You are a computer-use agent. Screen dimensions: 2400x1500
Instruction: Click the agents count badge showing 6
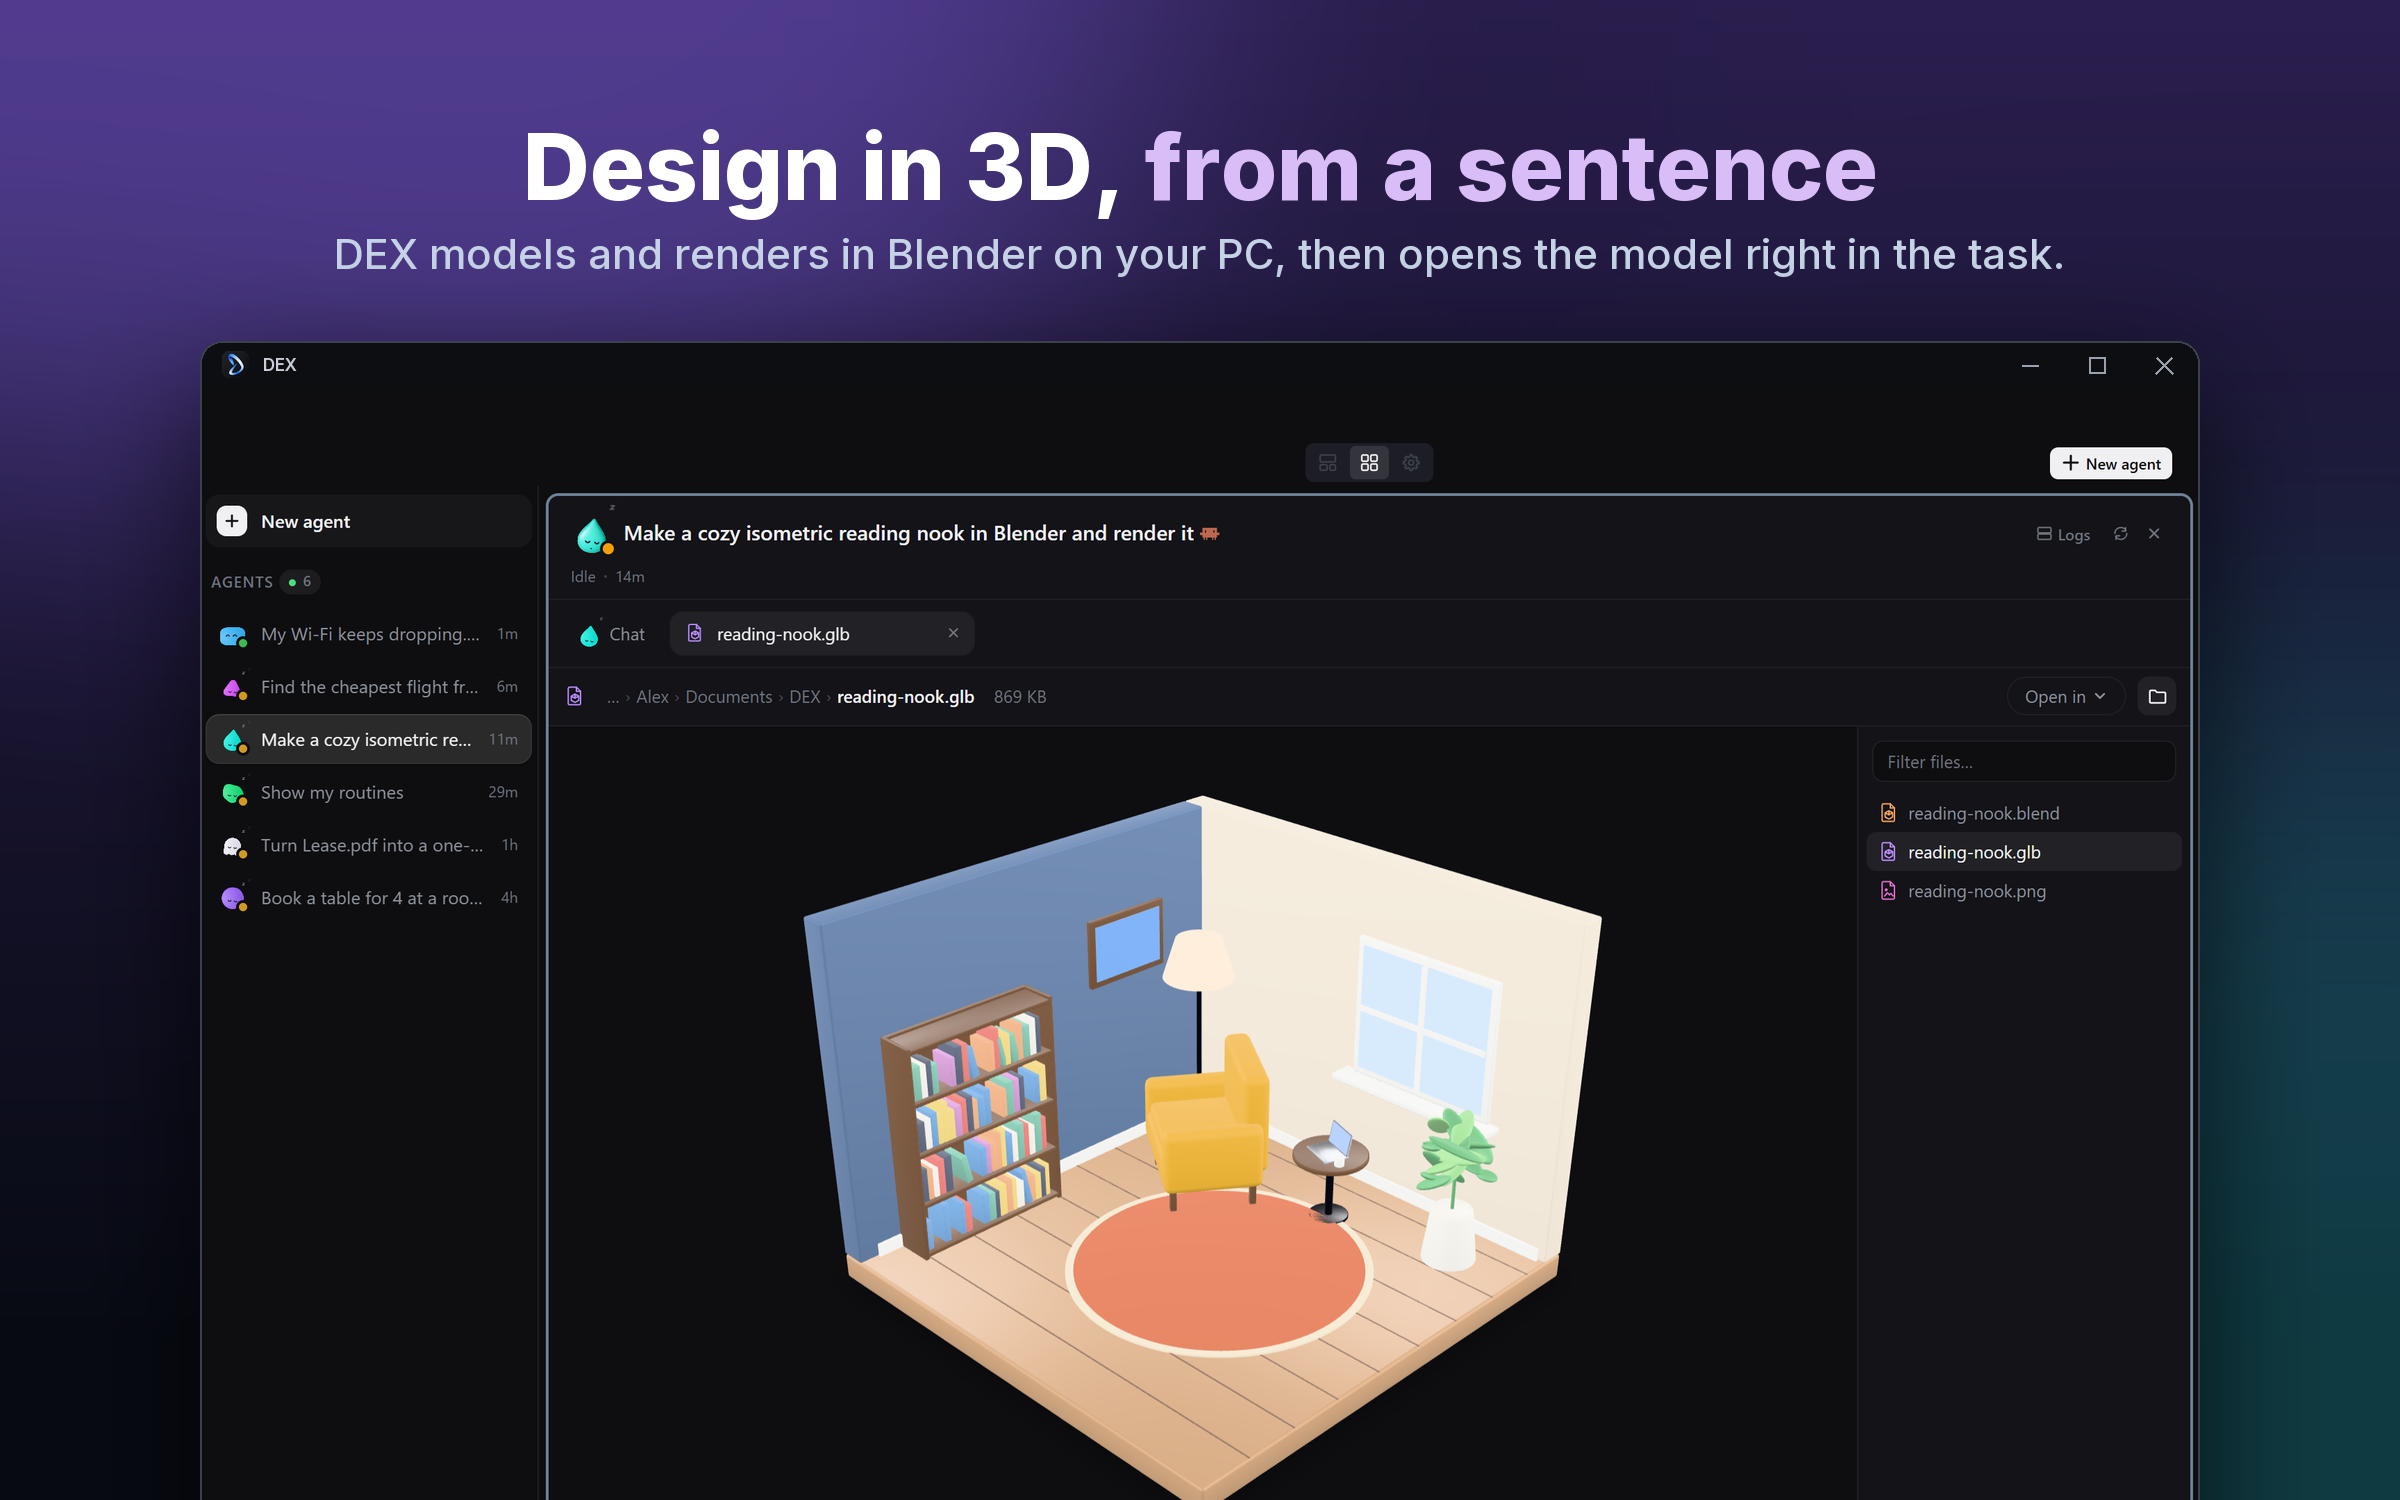click(x=300, y=582)
